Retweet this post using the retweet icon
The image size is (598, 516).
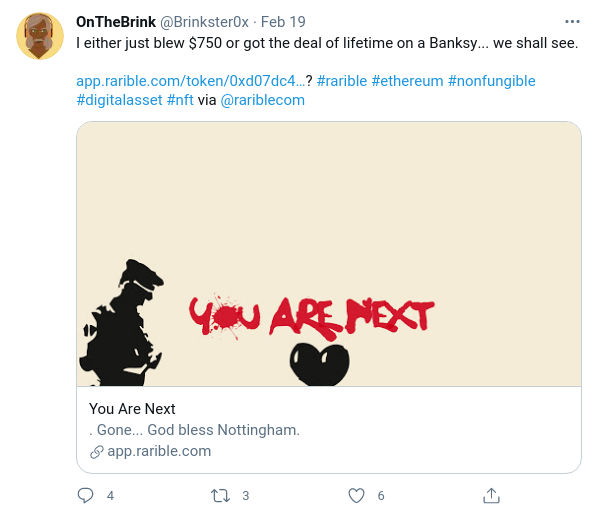coord(220,495)
